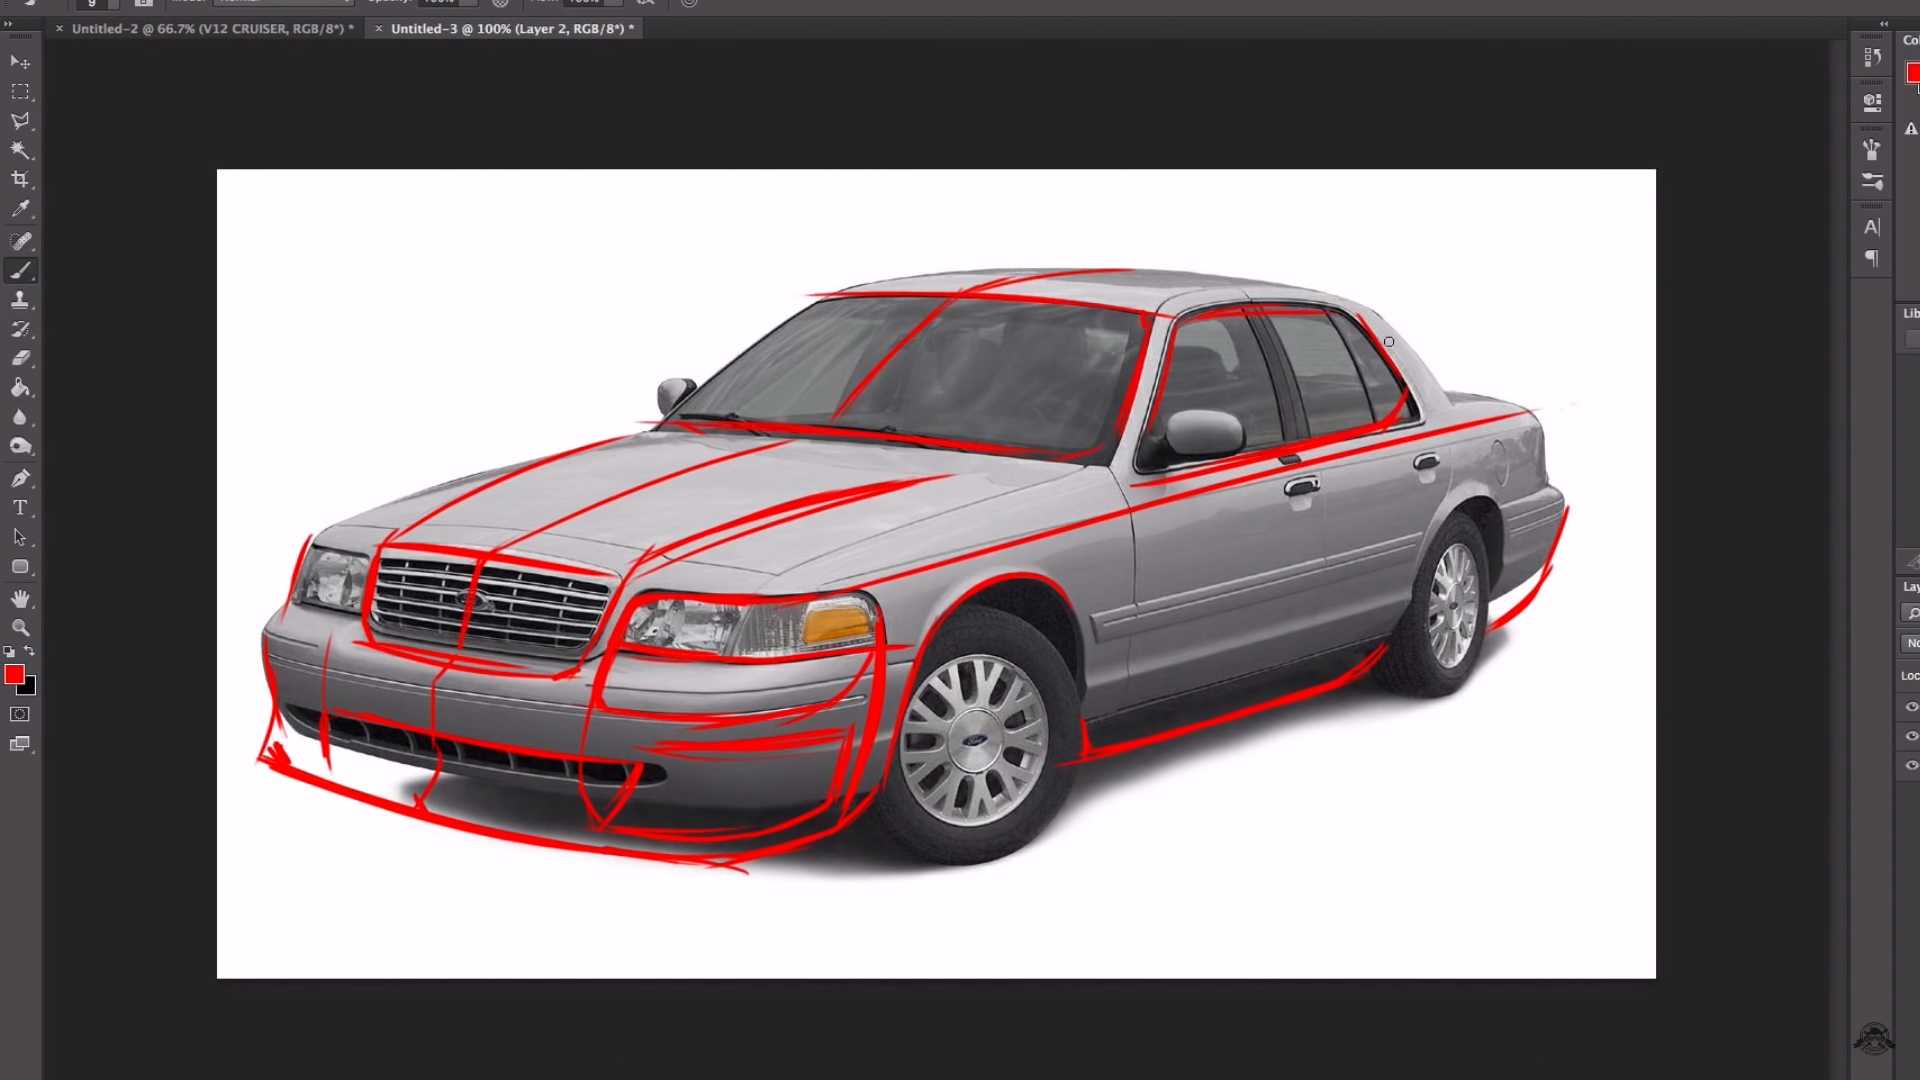Select the Paint Bucket tool
This screenshot has width=1920, height=1080.
coord(20,388)
